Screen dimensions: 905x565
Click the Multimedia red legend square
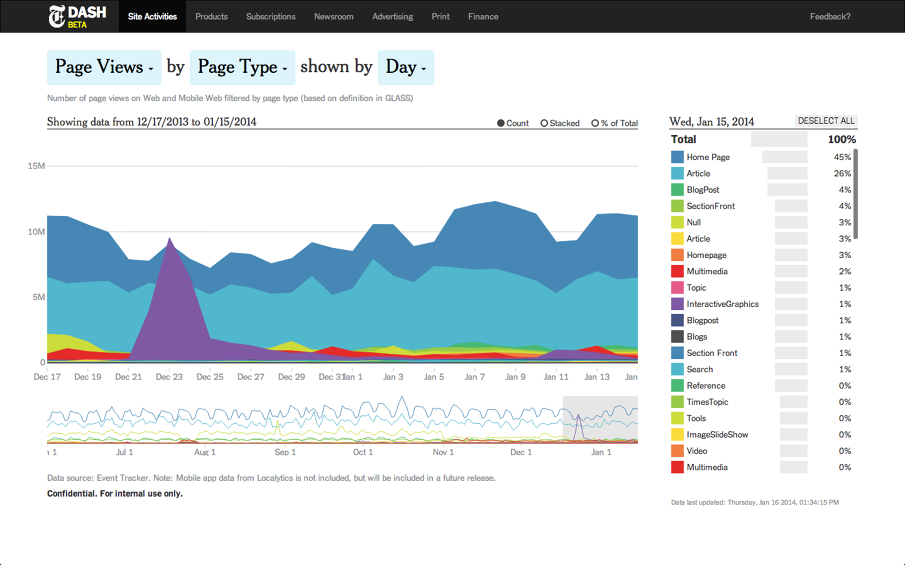click(677, 271)
